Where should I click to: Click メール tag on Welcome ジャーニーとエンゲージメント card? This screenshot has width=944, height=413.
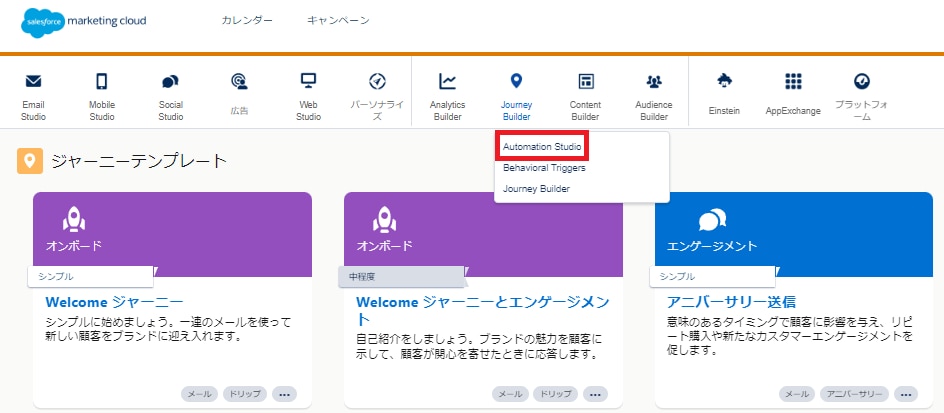tap(511, 394)
